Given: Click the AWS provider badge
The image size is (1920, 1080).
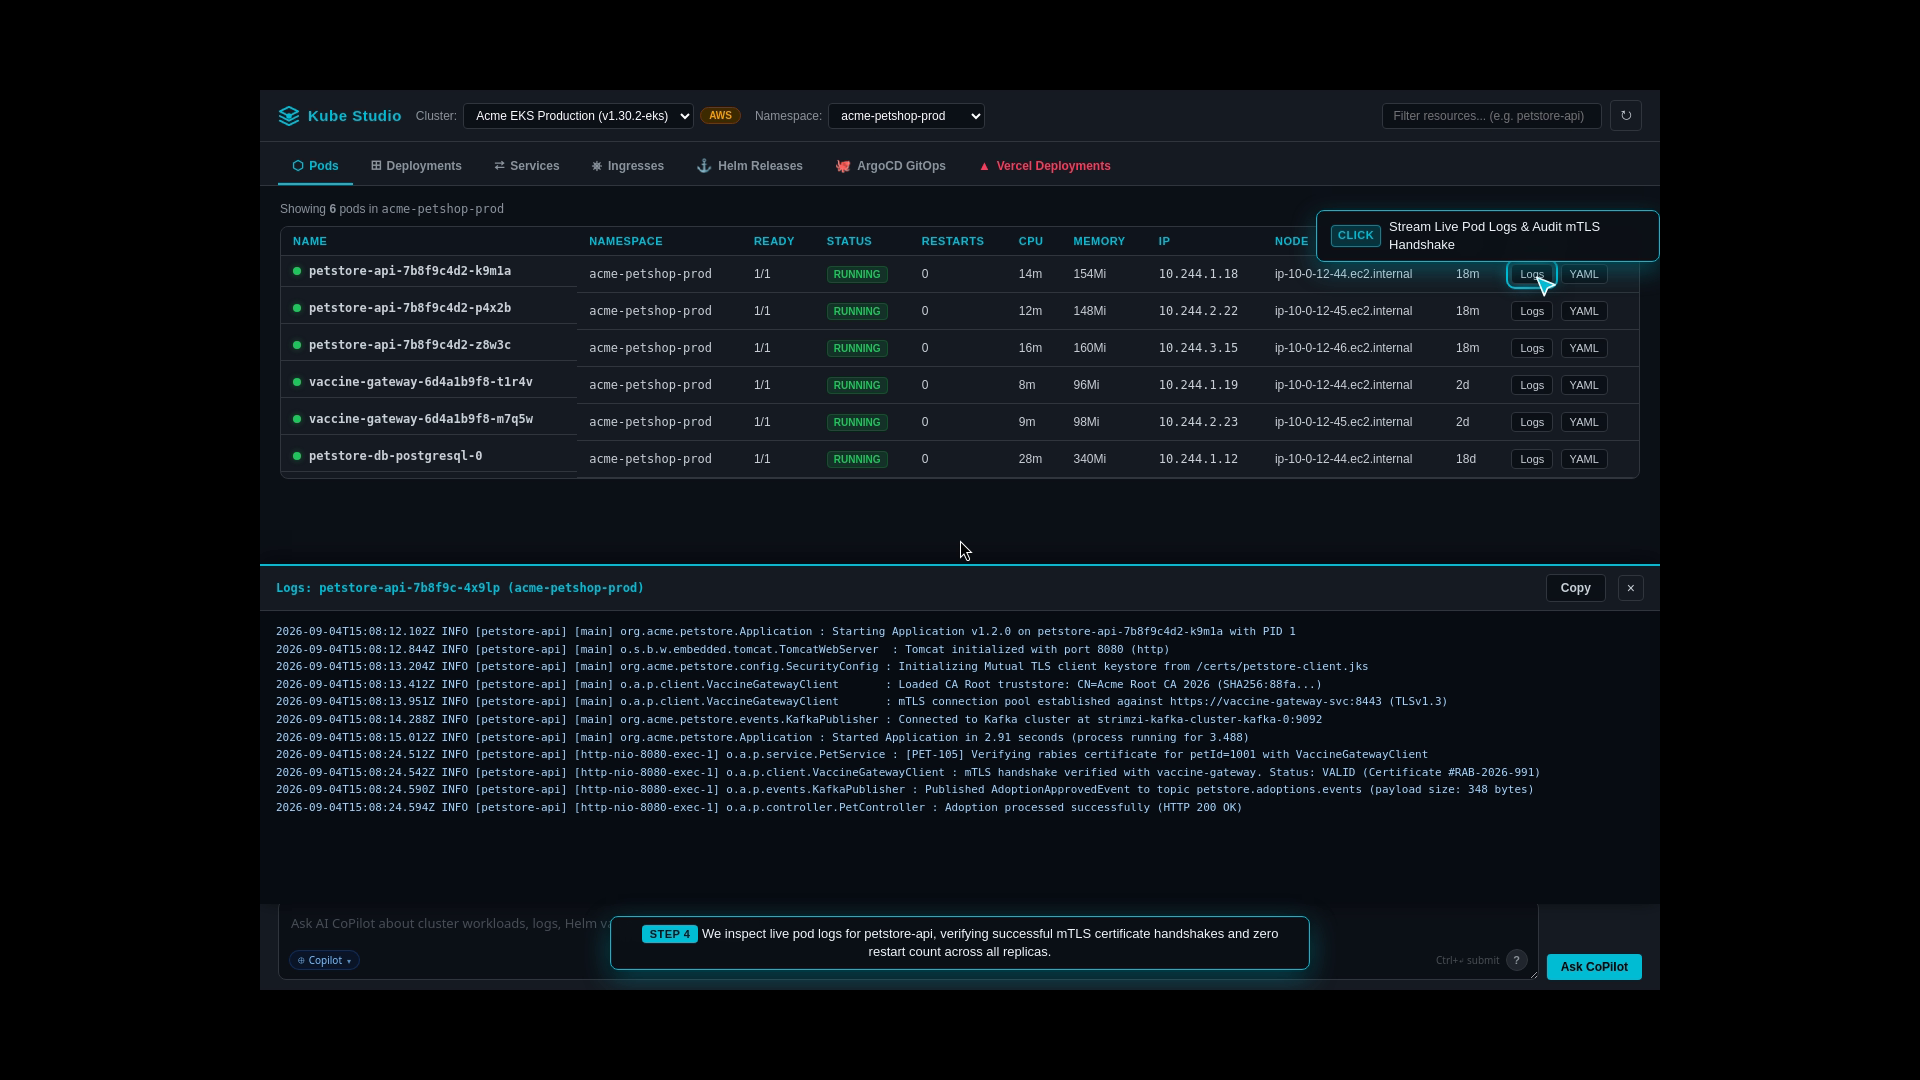Looking at the screenshot, I should click(720, 116).
